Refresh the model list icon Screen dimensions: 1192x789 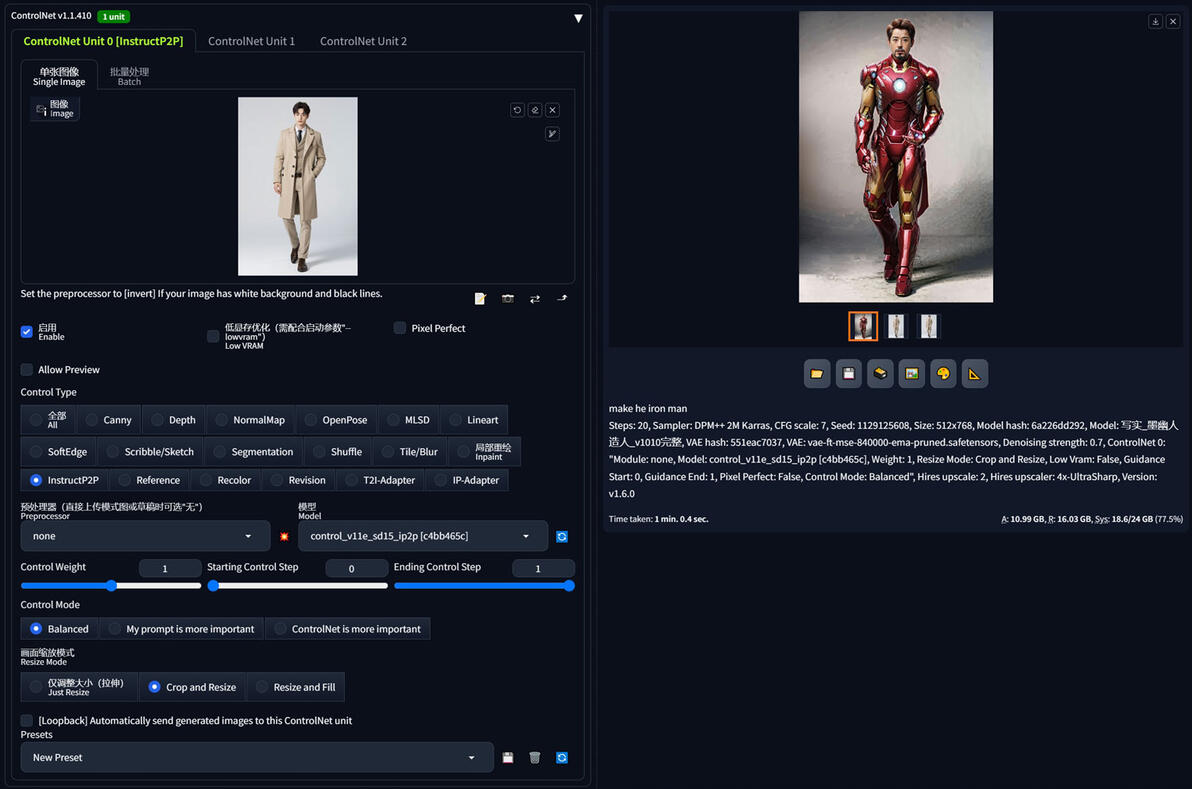coord(562,537)
